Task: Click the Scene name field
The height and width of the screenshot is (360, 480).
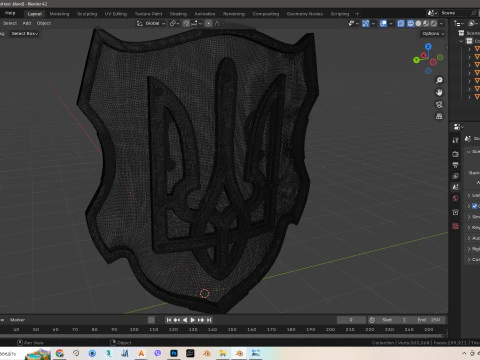Action: (455, 13)
